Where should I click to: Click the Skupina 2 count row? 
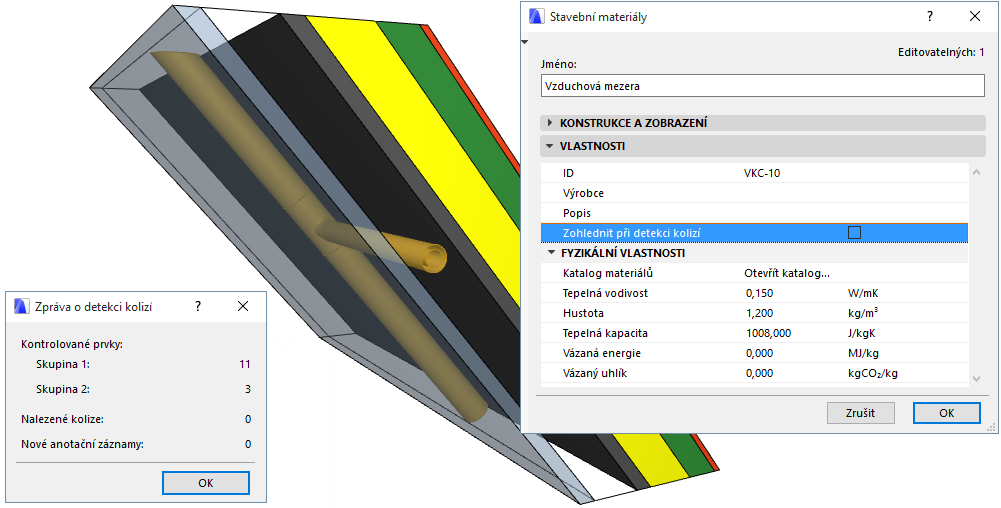pos(143,389)
